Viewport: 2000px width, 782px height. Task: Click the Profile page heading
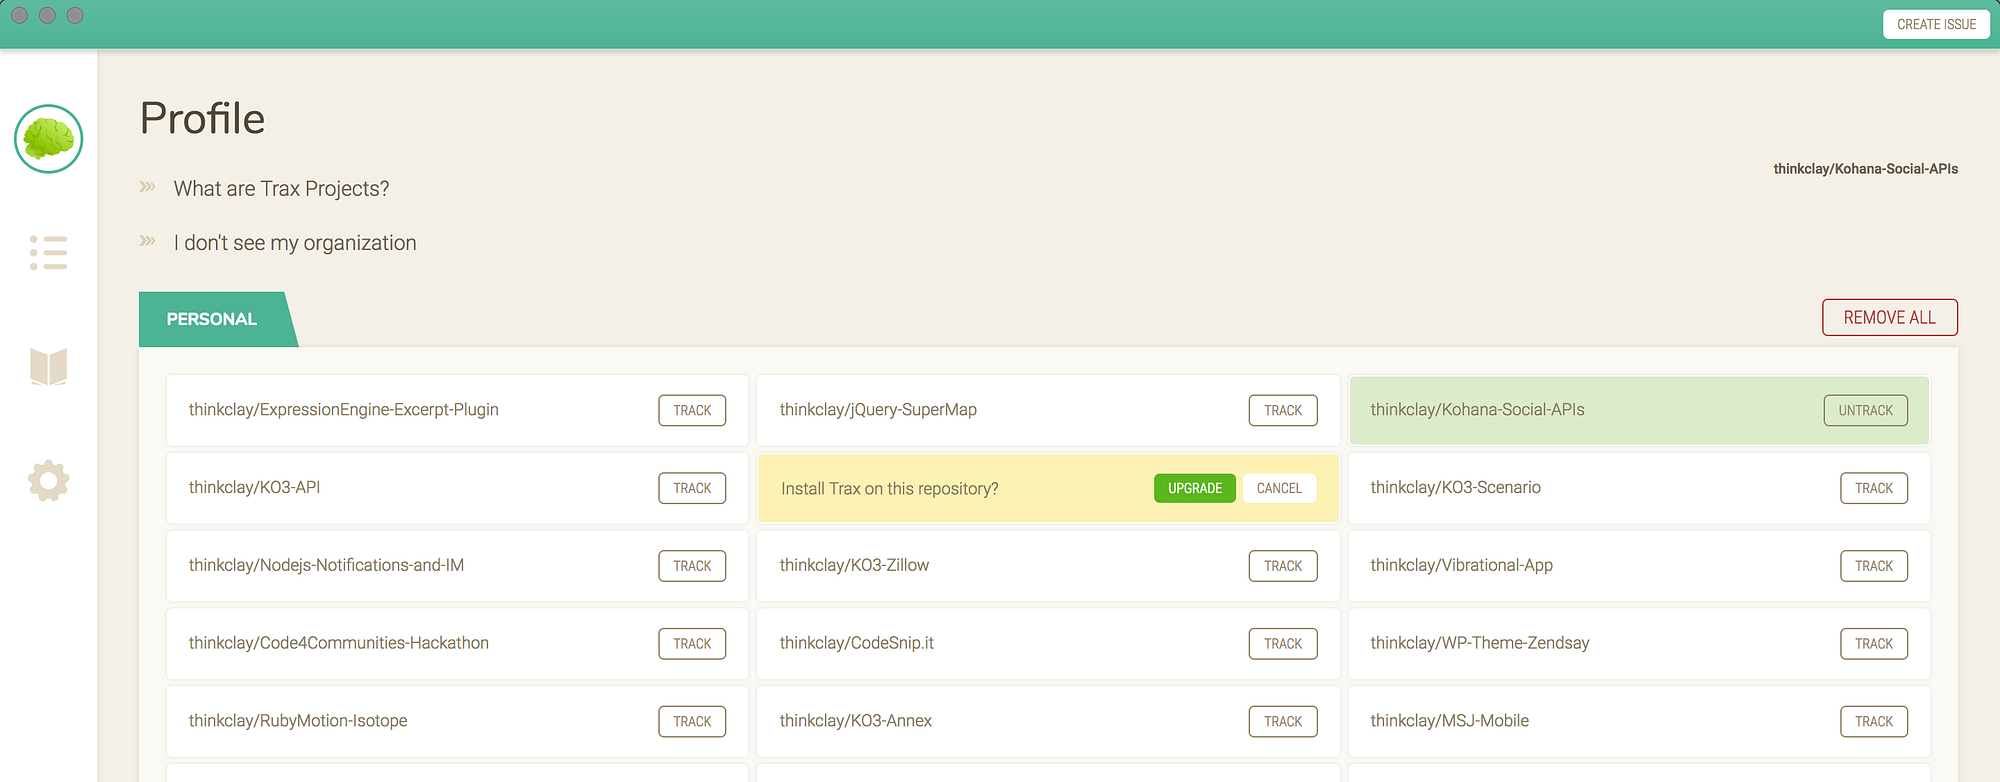202,119
